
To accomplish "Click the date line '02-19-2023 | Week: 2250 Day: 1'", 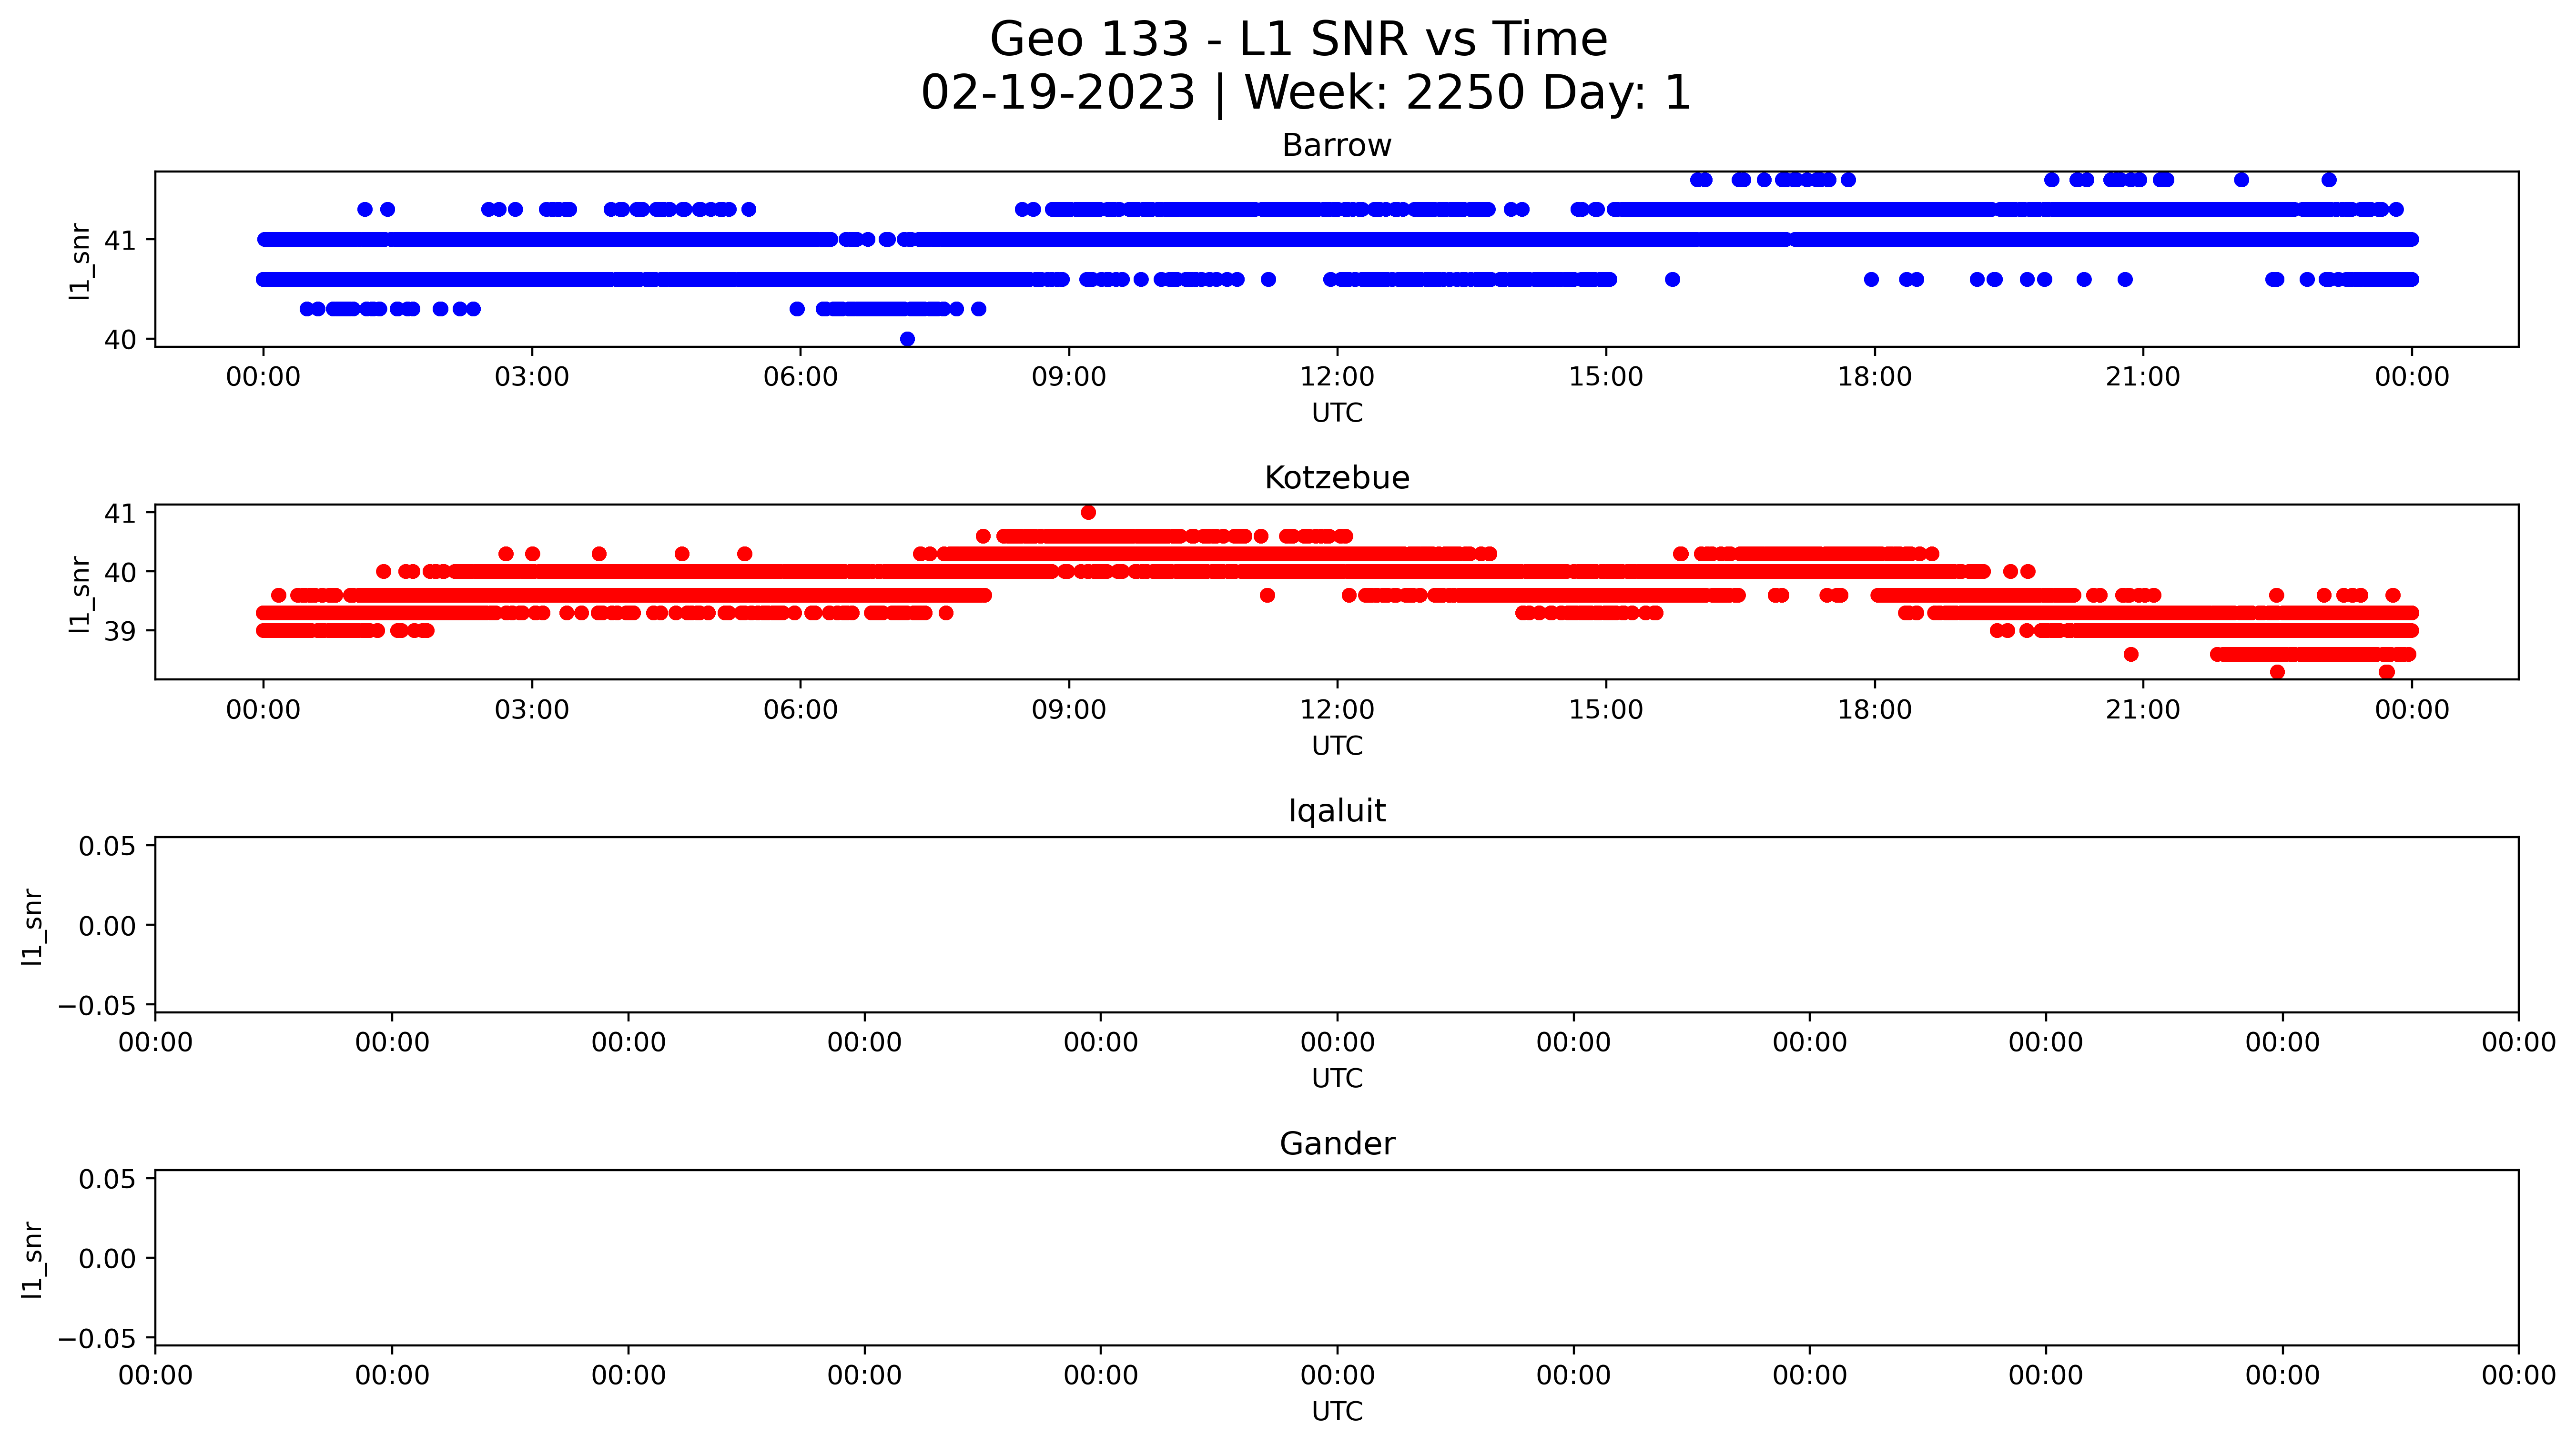I will coord(1305,92).
